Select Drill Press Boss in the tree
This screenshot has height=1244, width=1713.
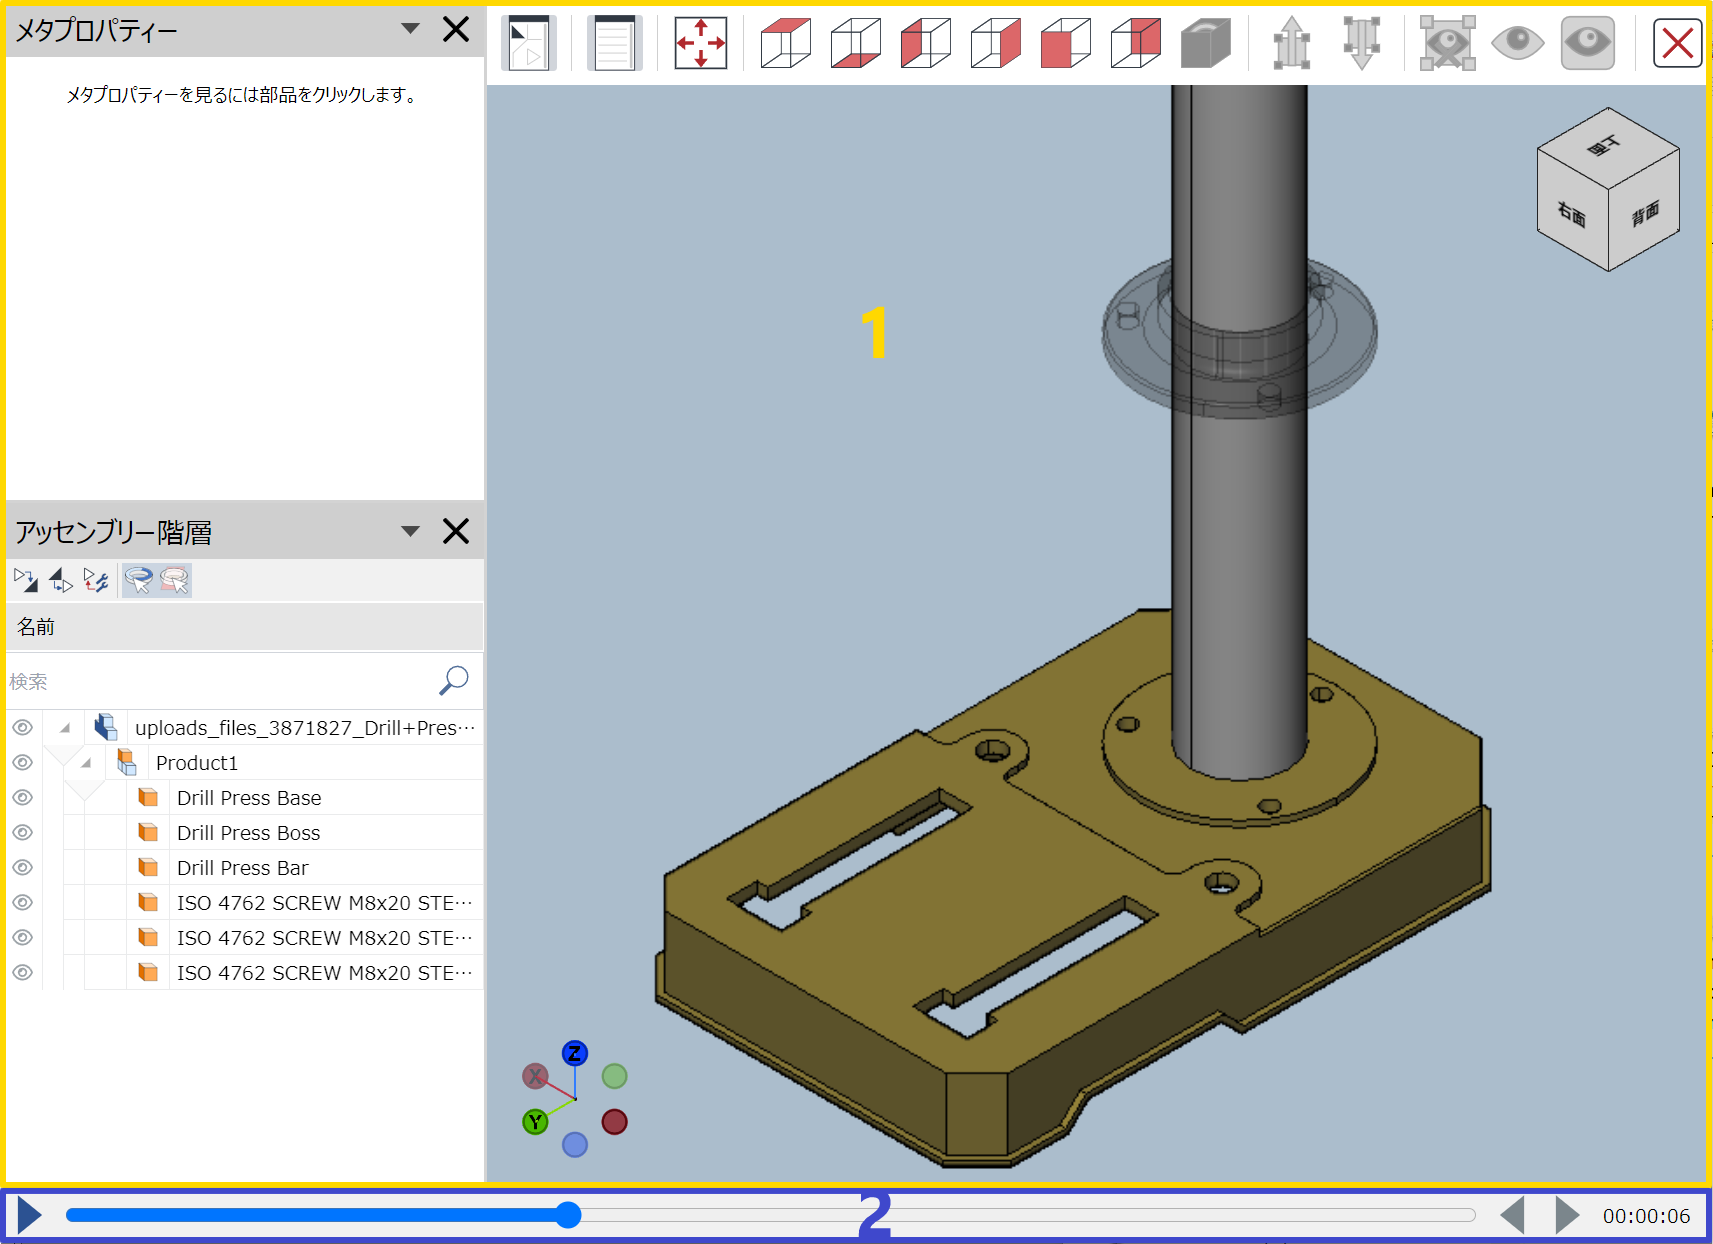[248, 833]
